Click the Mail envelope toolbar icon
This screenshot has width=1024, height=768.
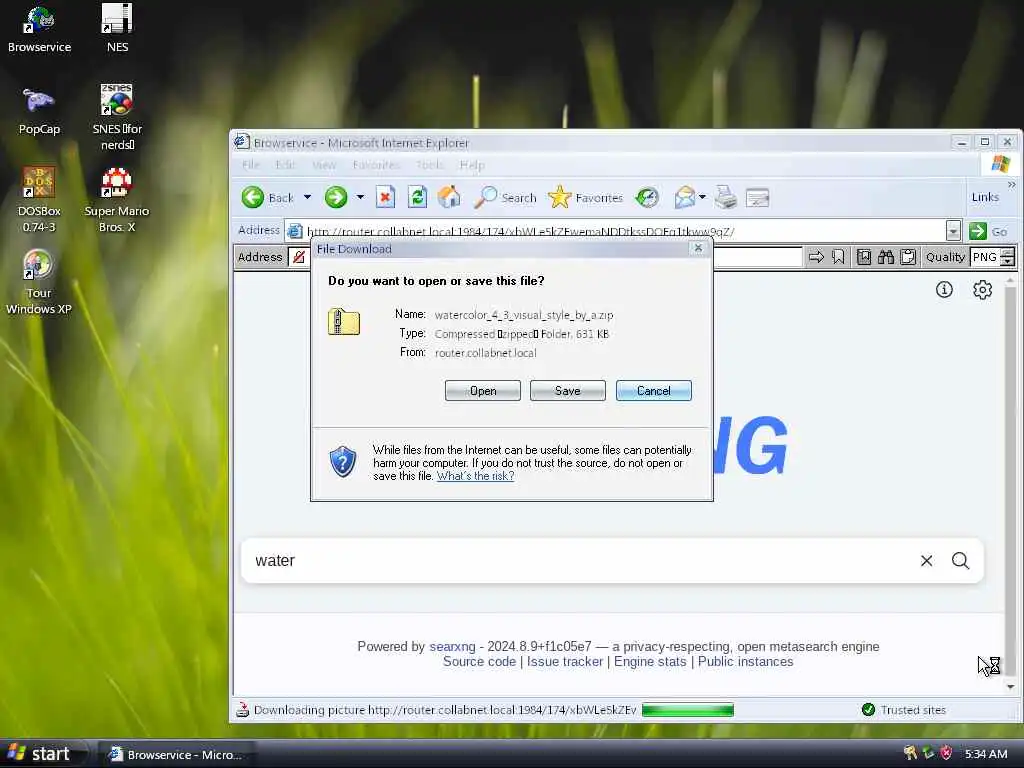[684, 197]
